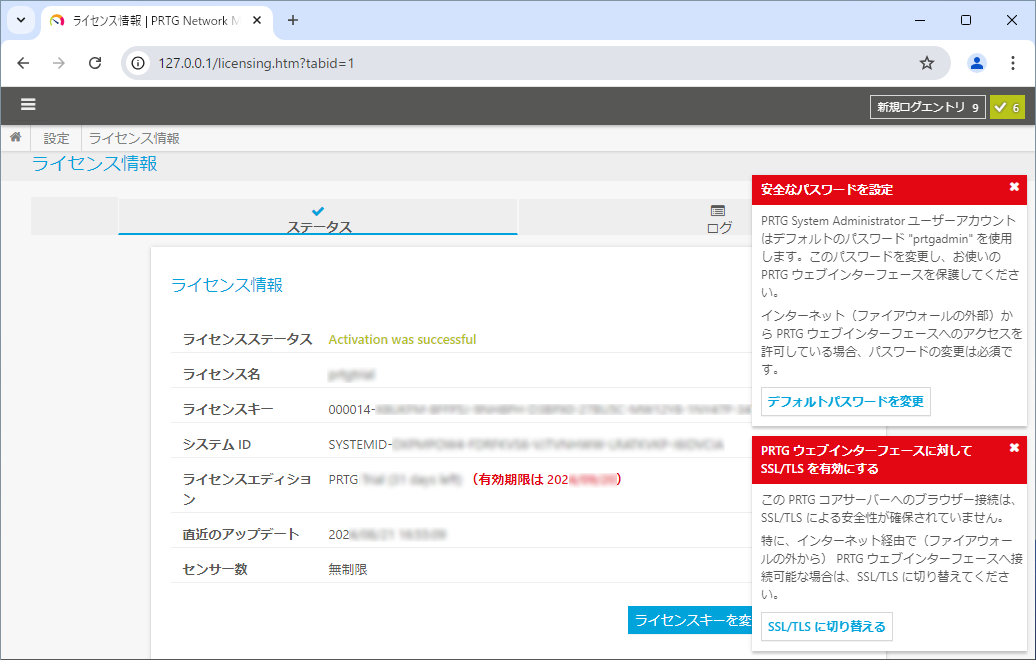
Task: Open the PRTG hamburger main menu
Action: click(28, 104)
